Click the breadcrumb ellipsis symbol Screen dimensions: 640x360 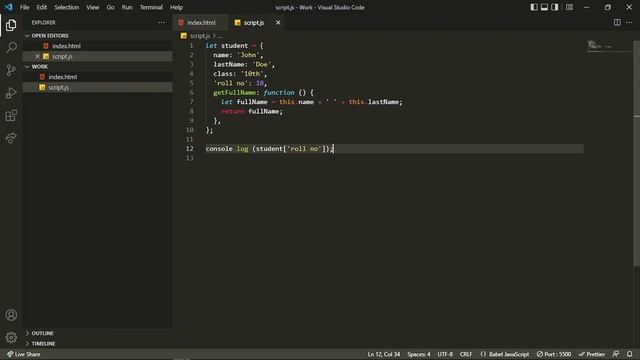[220, 36]
